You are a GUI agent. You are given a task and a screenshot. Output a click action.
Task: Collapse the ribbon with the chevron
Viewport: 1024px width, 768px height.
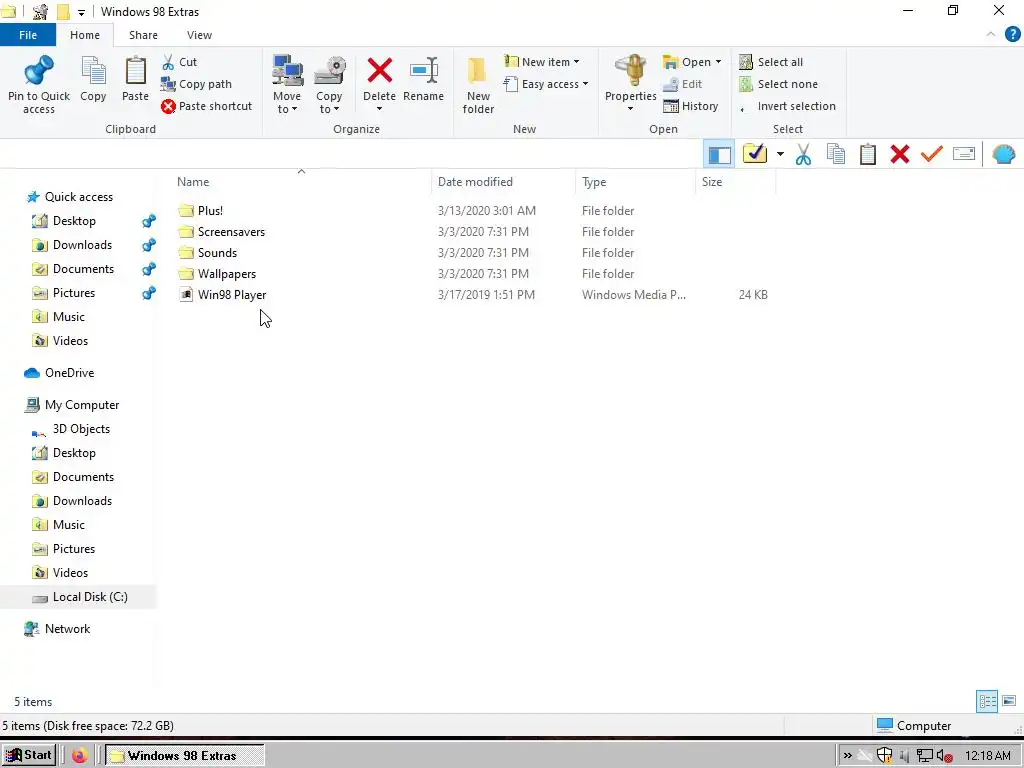[991, 35]
